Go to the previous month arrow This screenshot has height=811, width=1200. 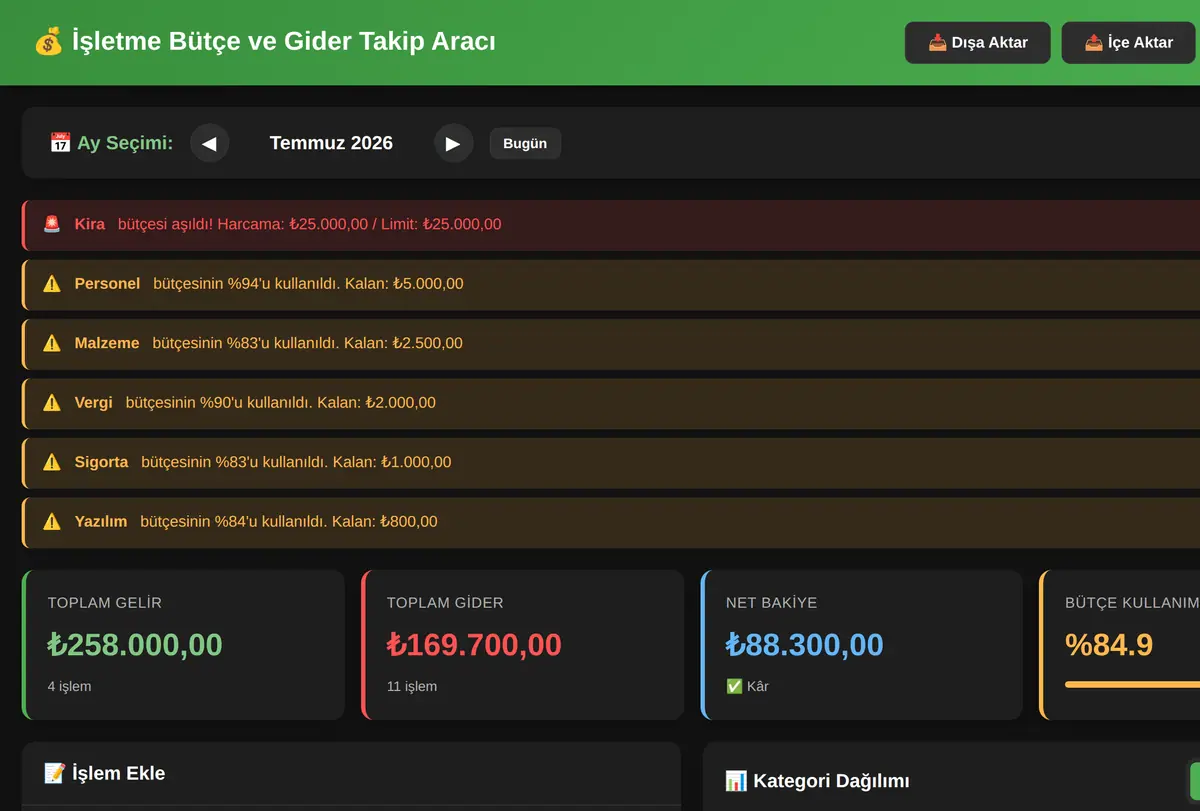(x=209, y=143)
